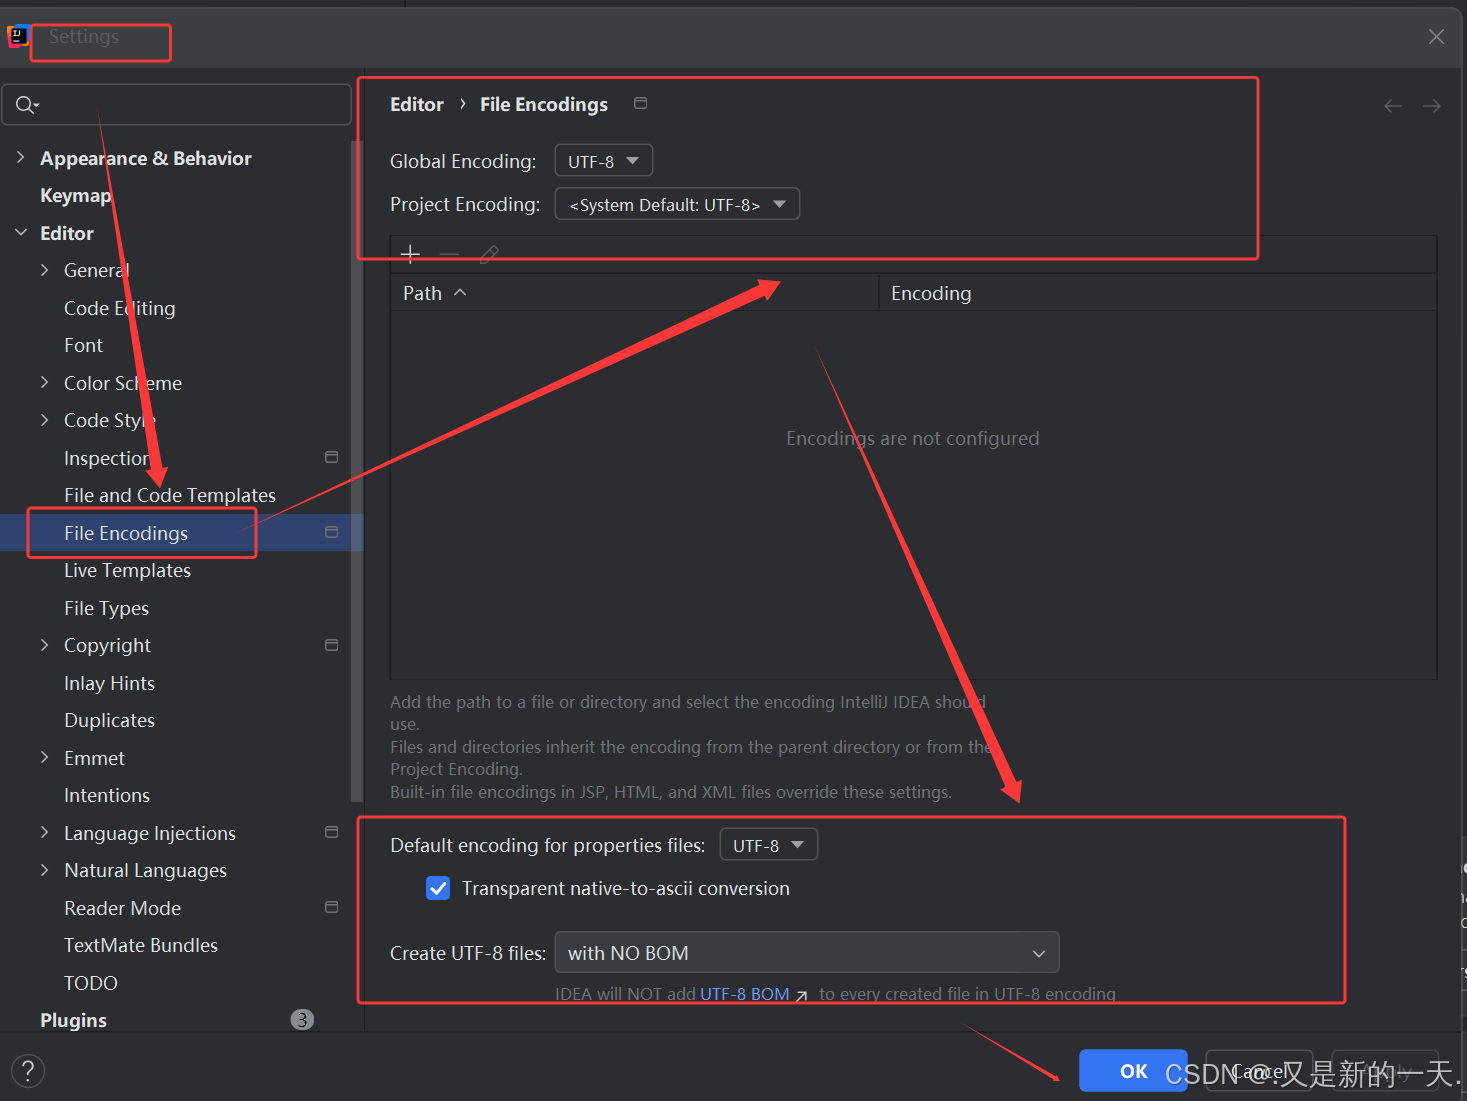Screen dimensions: 1467x1101
Task: Open the UTF-8 BOM link
Action: 745,994
